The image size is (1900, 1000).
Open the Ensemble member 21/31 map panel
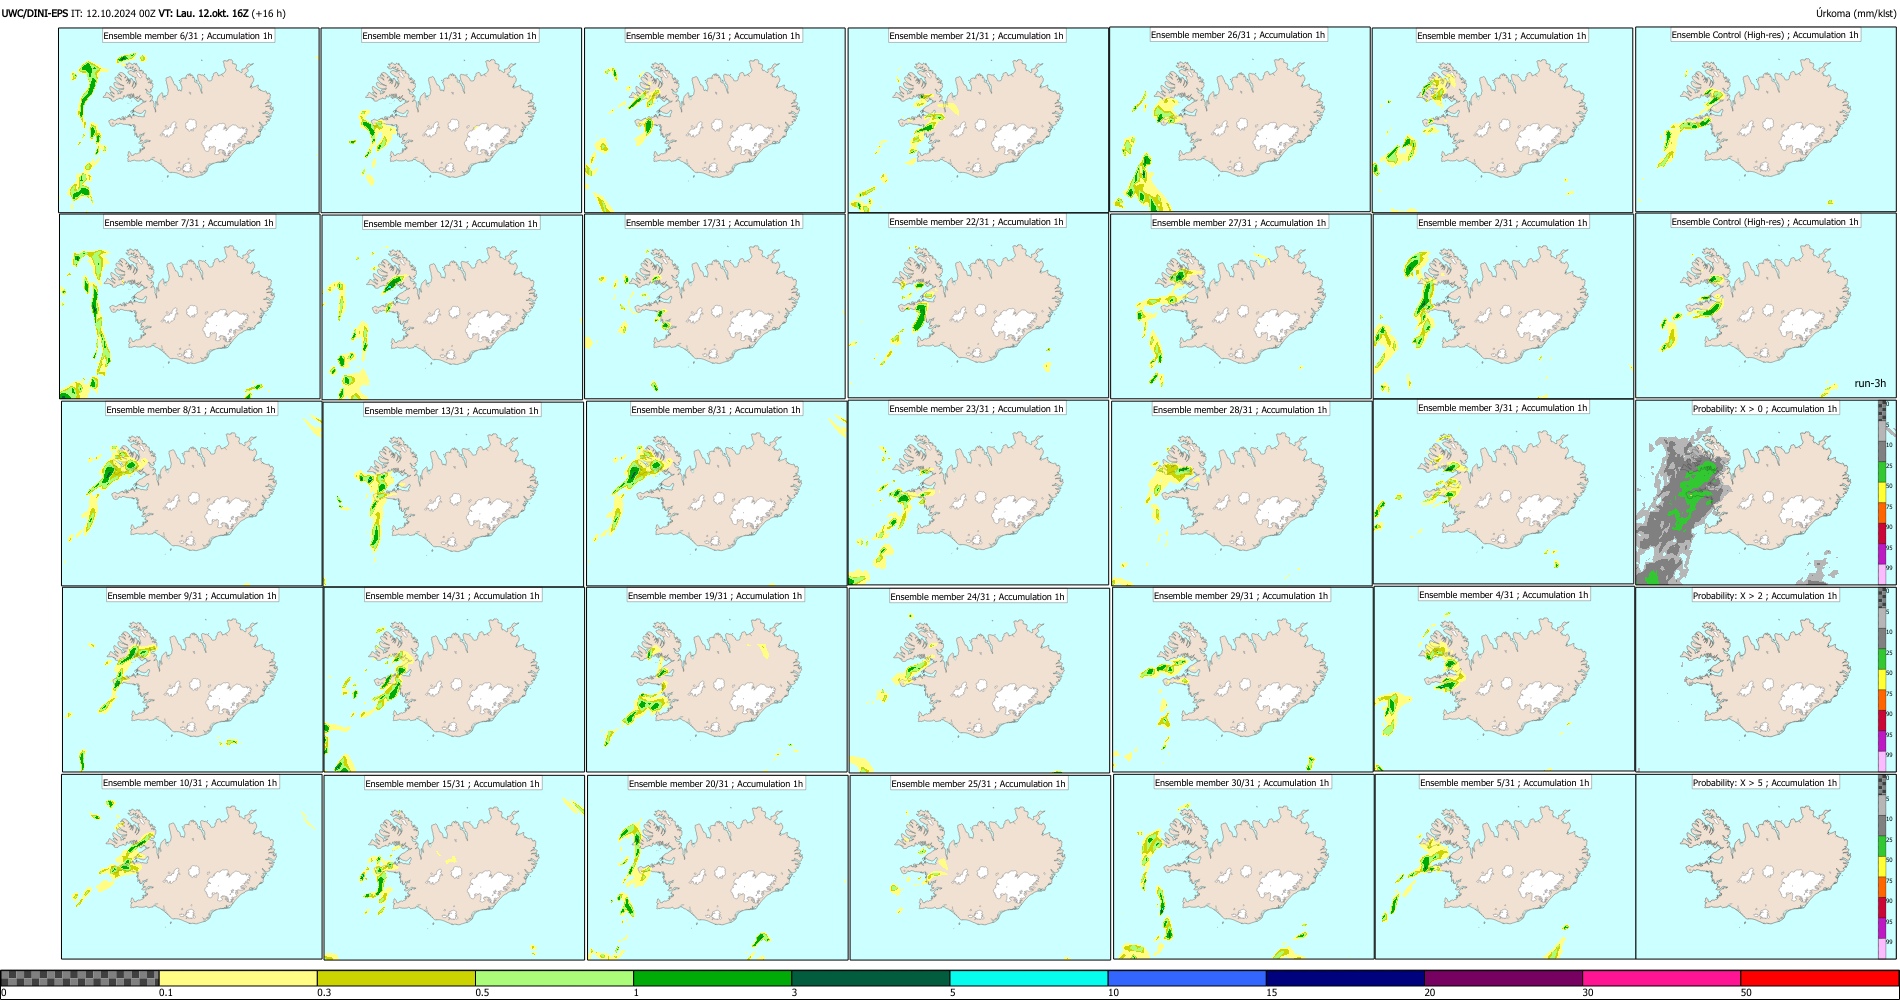[978, 120]
